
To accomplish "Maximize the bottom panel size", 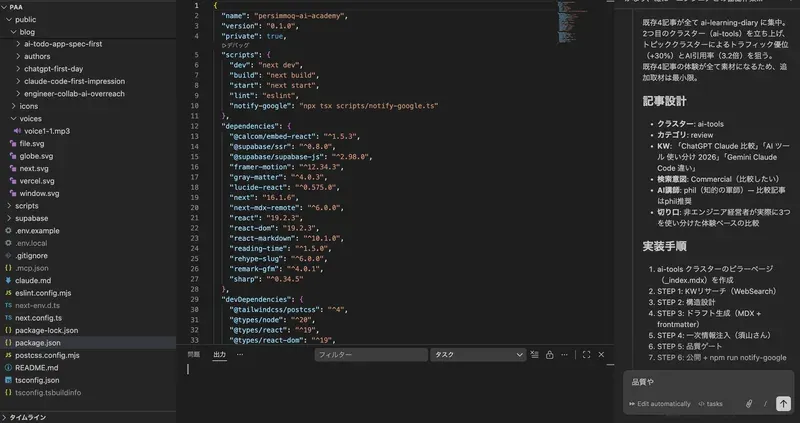I will (x=586, y=355).
